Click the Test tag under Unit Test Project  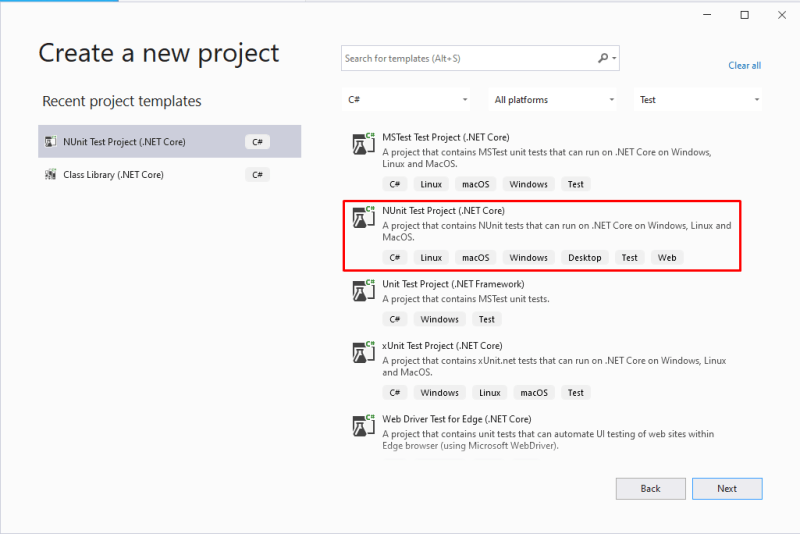[487, 319]
